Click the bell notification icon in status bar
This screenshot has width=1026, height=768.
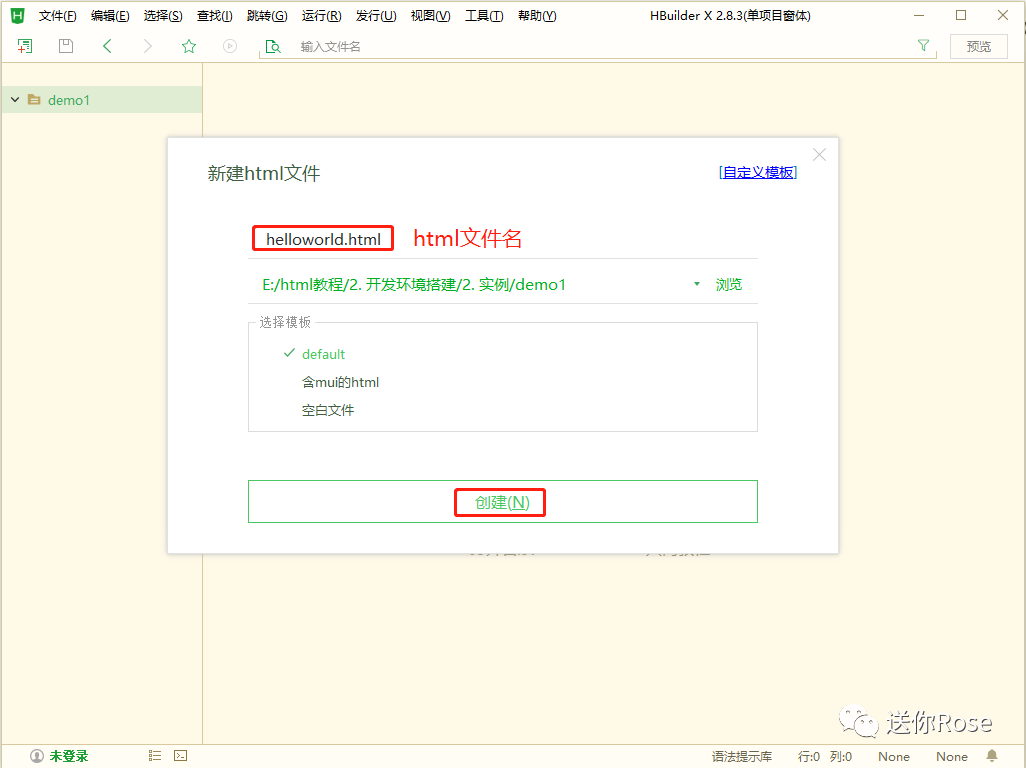pyautogui.click(x=990, y=757)
